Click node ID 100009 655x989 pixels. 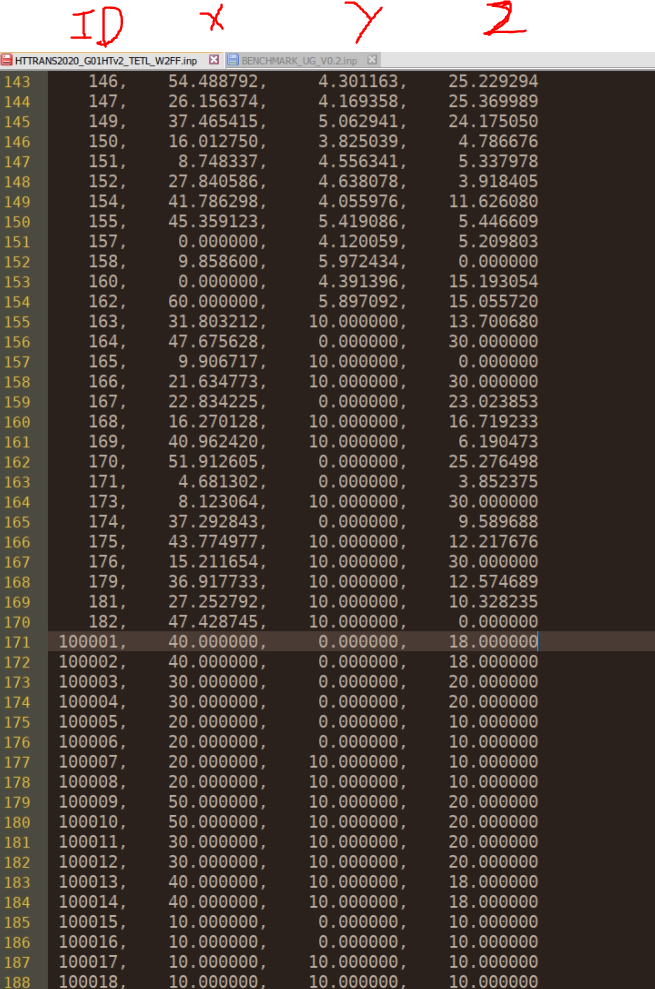tap(88, 802)
